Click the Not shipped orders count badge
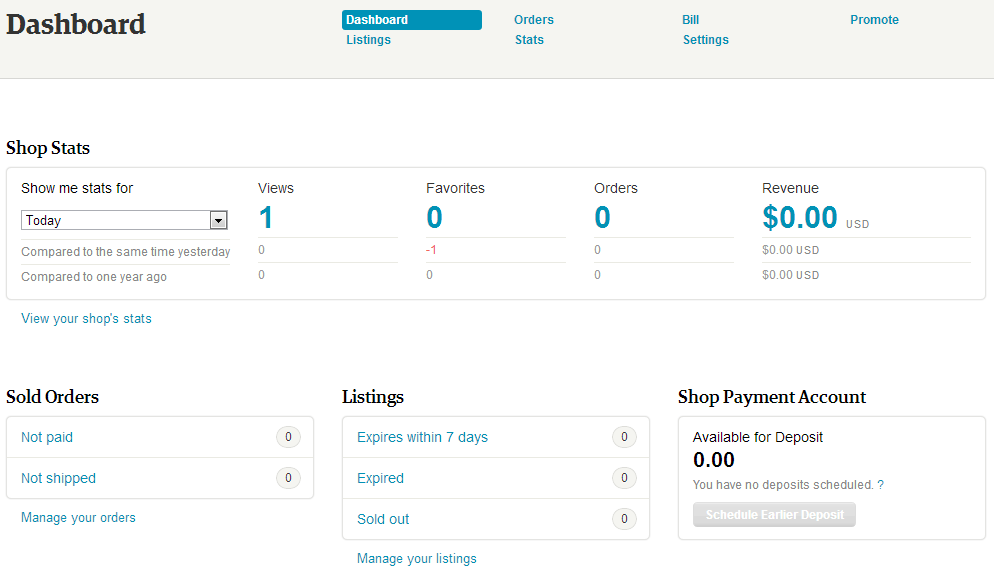 [288, 478]
